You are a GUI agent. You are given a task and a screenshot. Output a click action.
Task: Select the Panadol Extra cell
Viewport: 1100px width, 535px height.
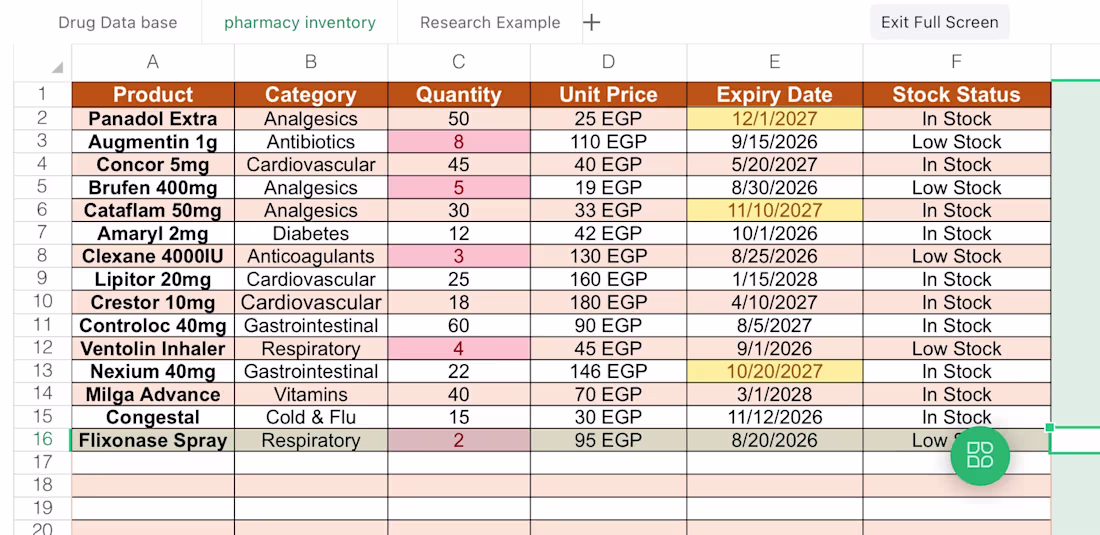pyautogui.click(x=153, y=118)
